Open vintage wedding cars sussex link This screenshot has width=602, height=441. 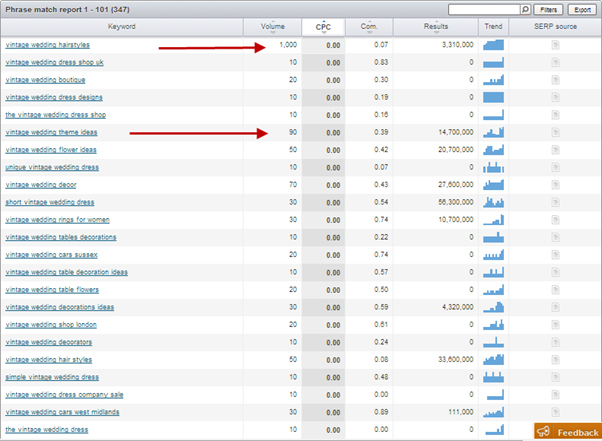(x=51, y=255)
